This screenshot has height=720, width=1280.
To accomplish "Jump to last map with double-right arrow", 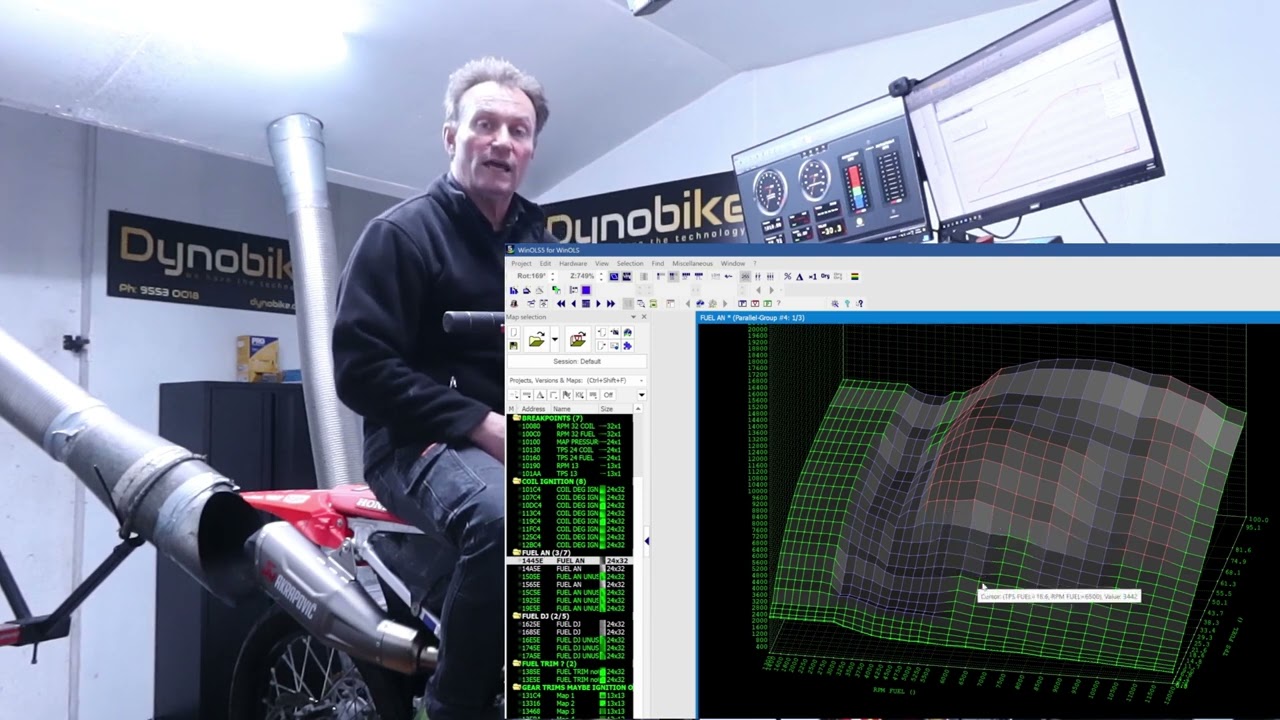I will [x=611, y=303].
